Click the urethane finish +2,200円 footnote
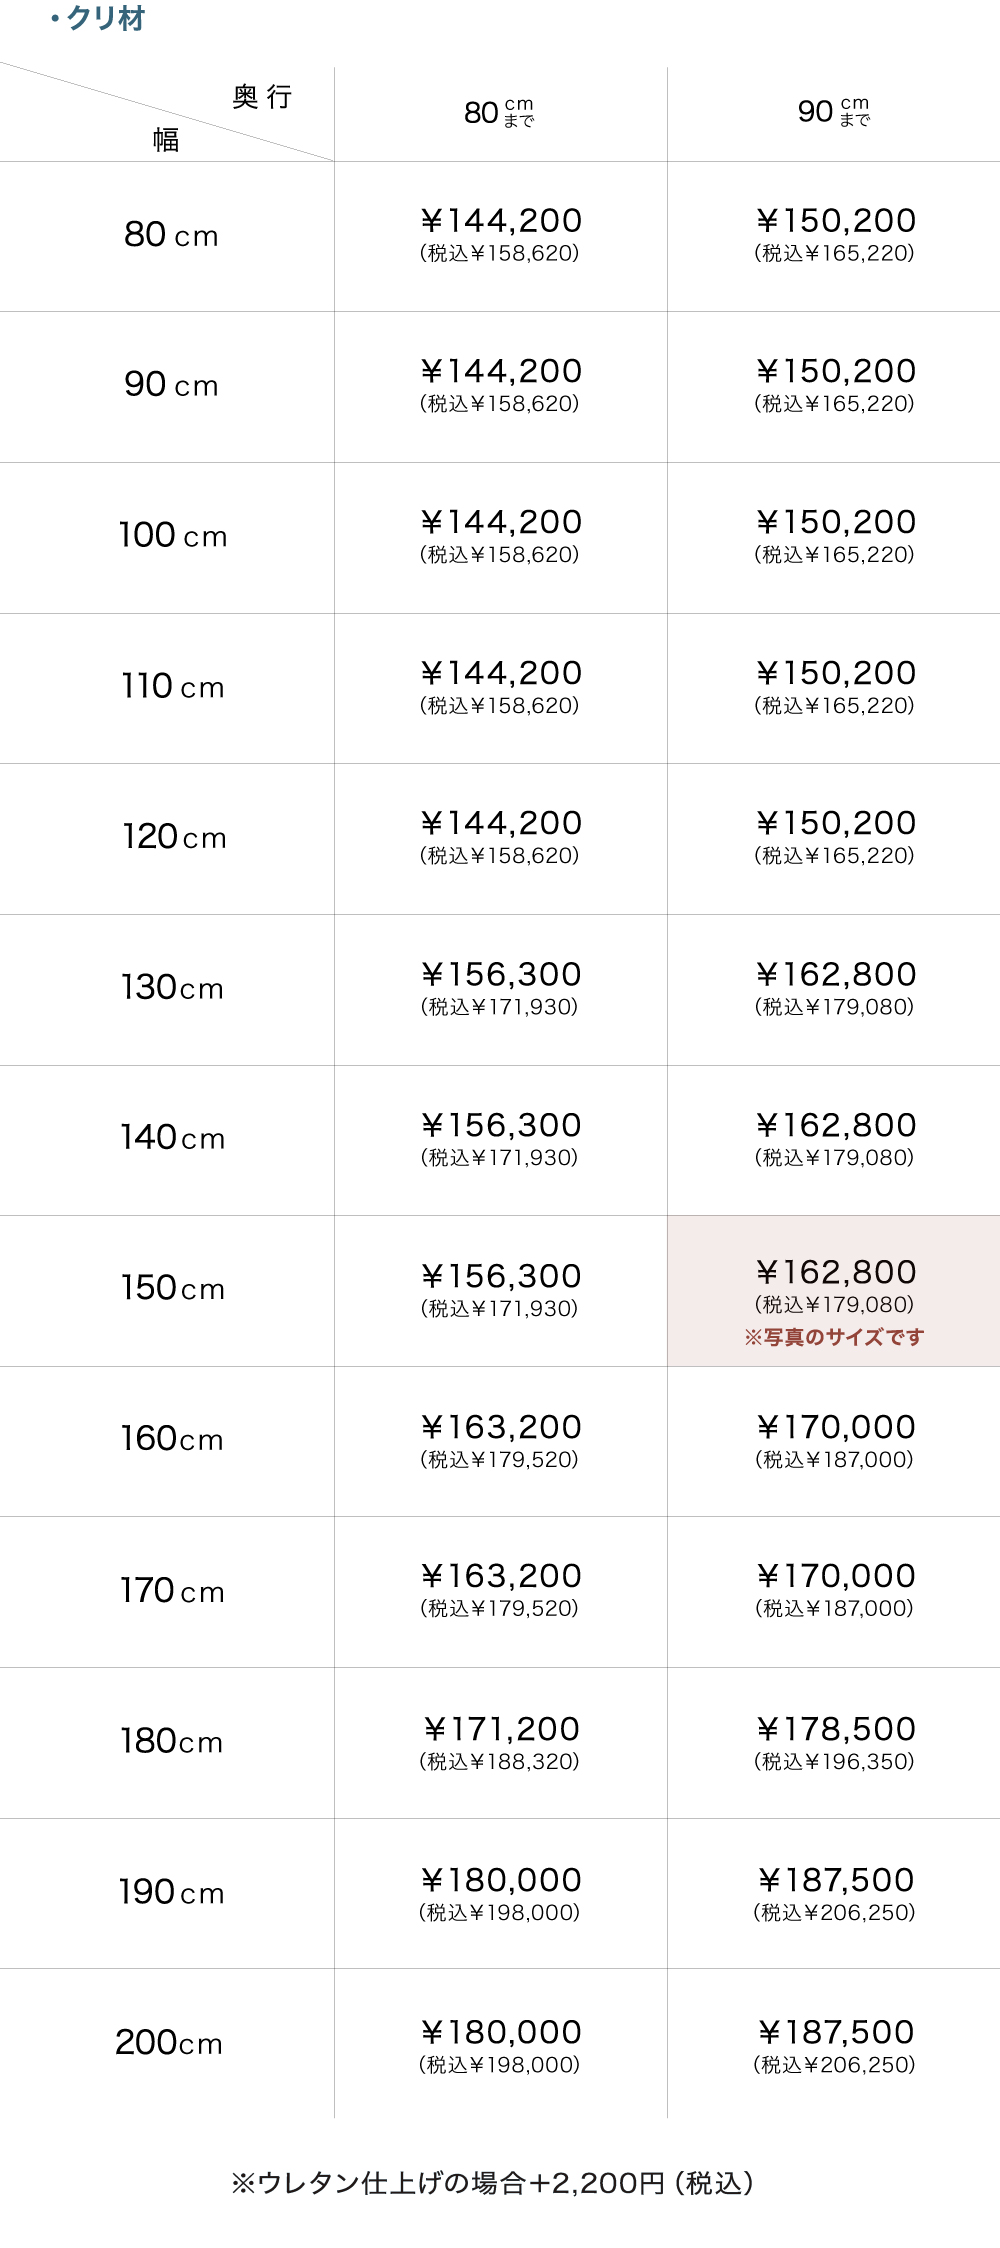1000x2248 pixels. coord(492,2183)
